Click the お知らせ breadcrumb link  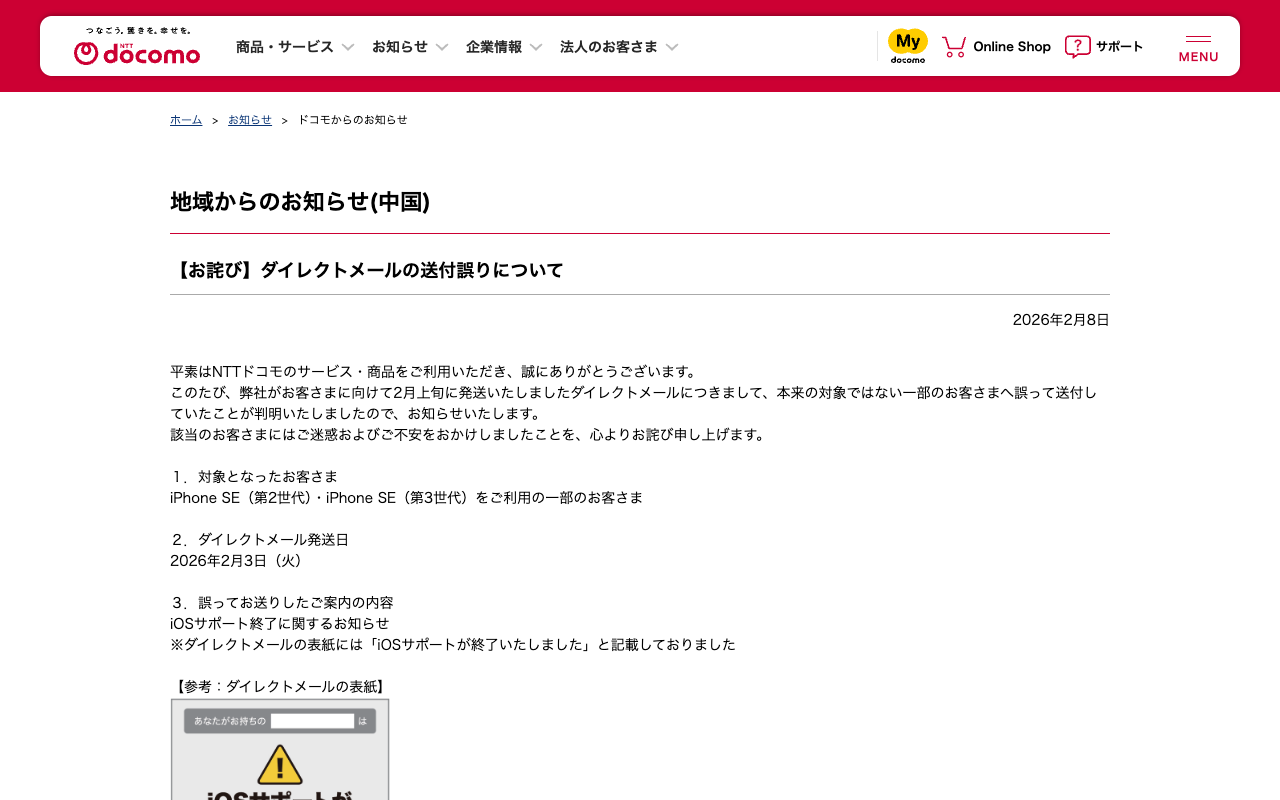point(250,120)
